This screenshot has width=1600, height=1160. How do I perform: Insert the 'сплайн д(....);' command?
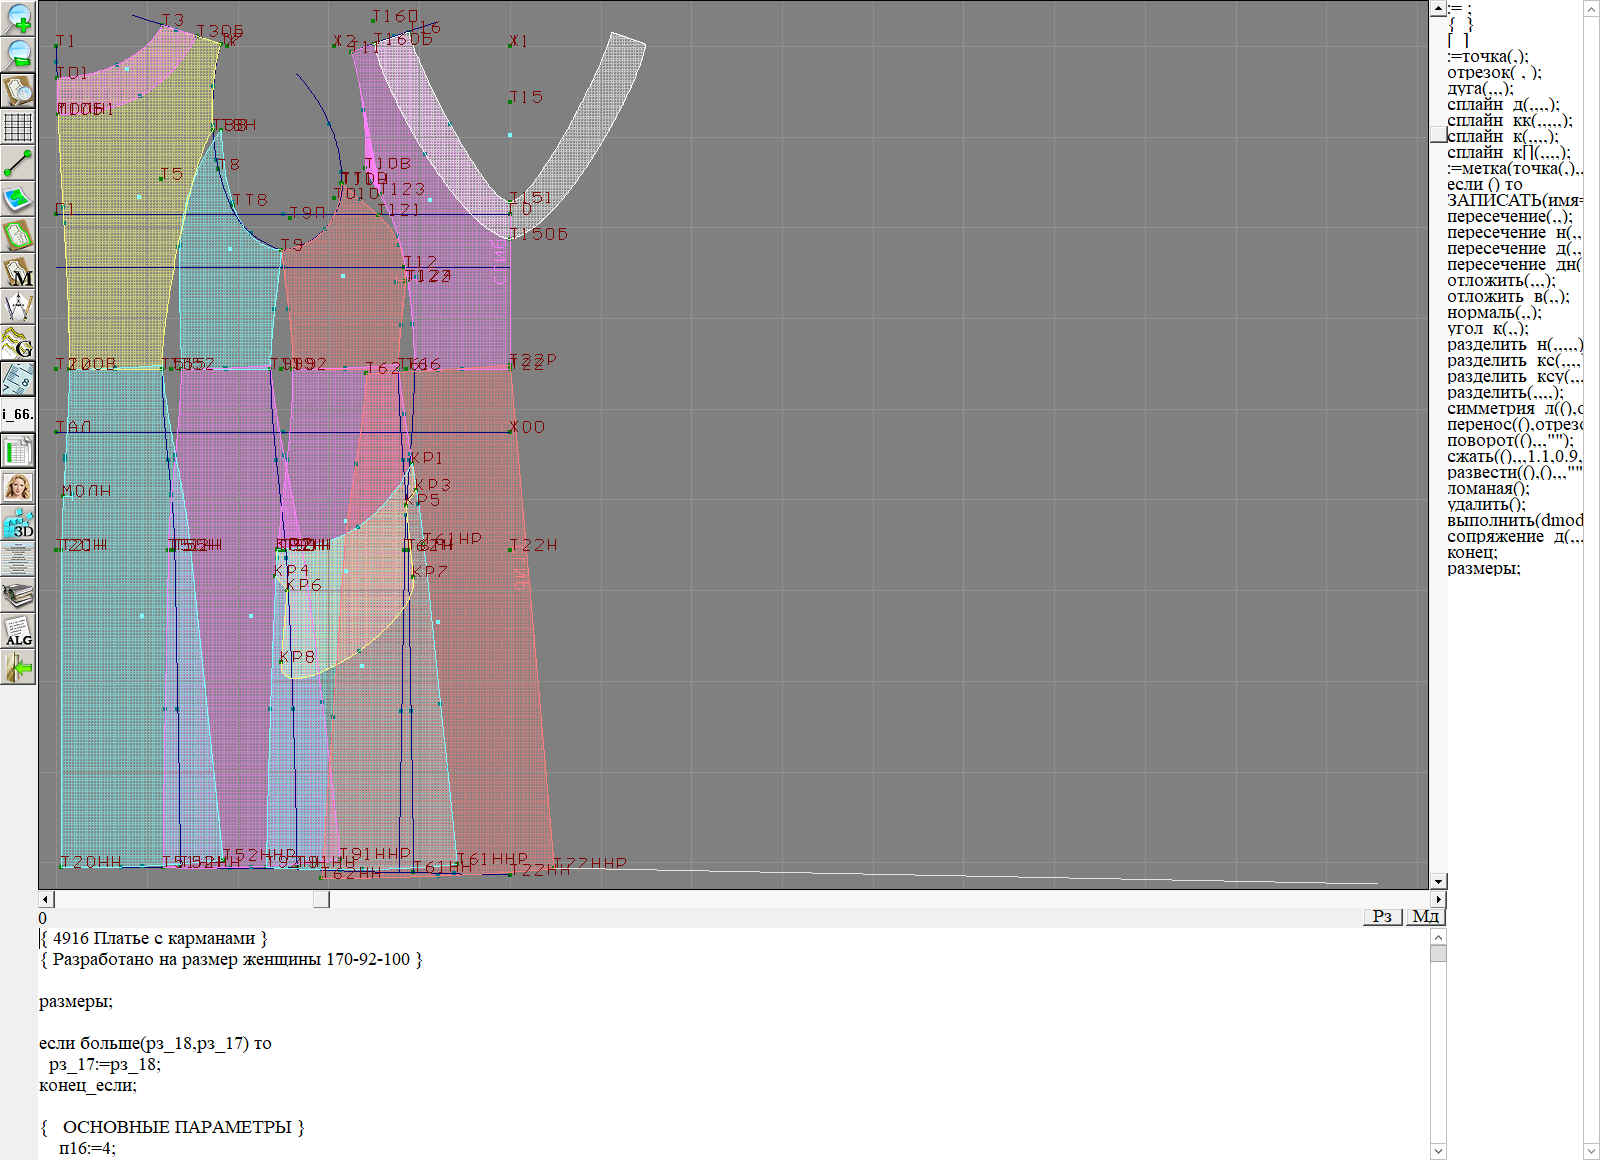coord(1502,105)
